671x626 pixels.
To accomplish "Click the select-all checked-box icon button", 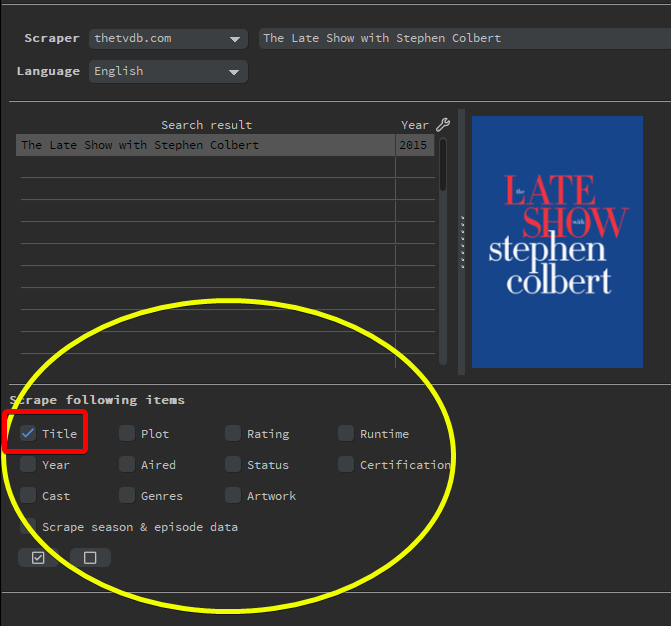I will [38, 558].
